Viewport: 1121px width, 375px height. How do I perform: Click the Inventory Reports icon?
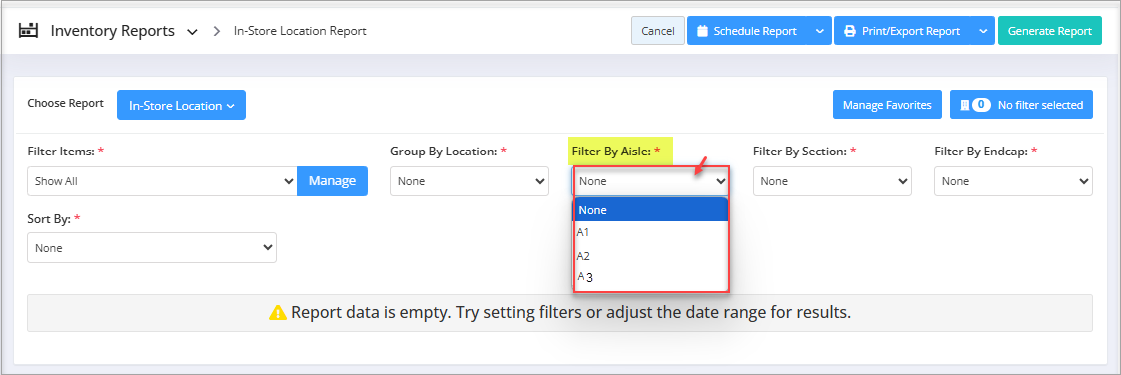(x=28, y=31)
